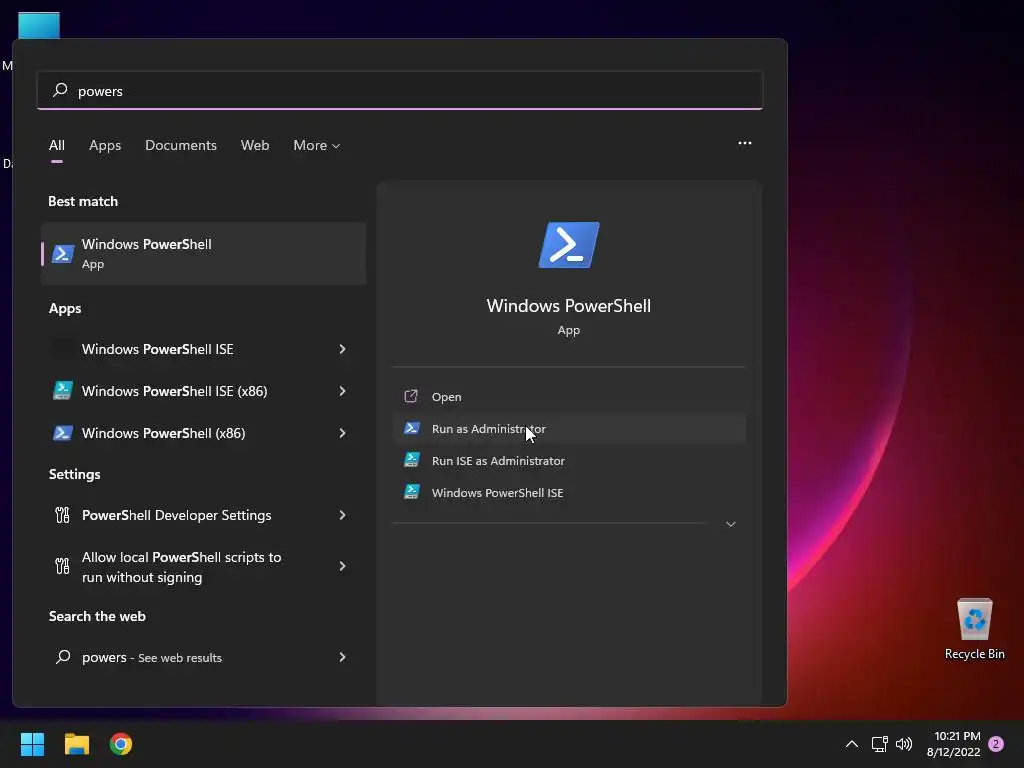Click the blue desktop icon at top left
The image size is (1024, 768).
click(x=39, y=25)
